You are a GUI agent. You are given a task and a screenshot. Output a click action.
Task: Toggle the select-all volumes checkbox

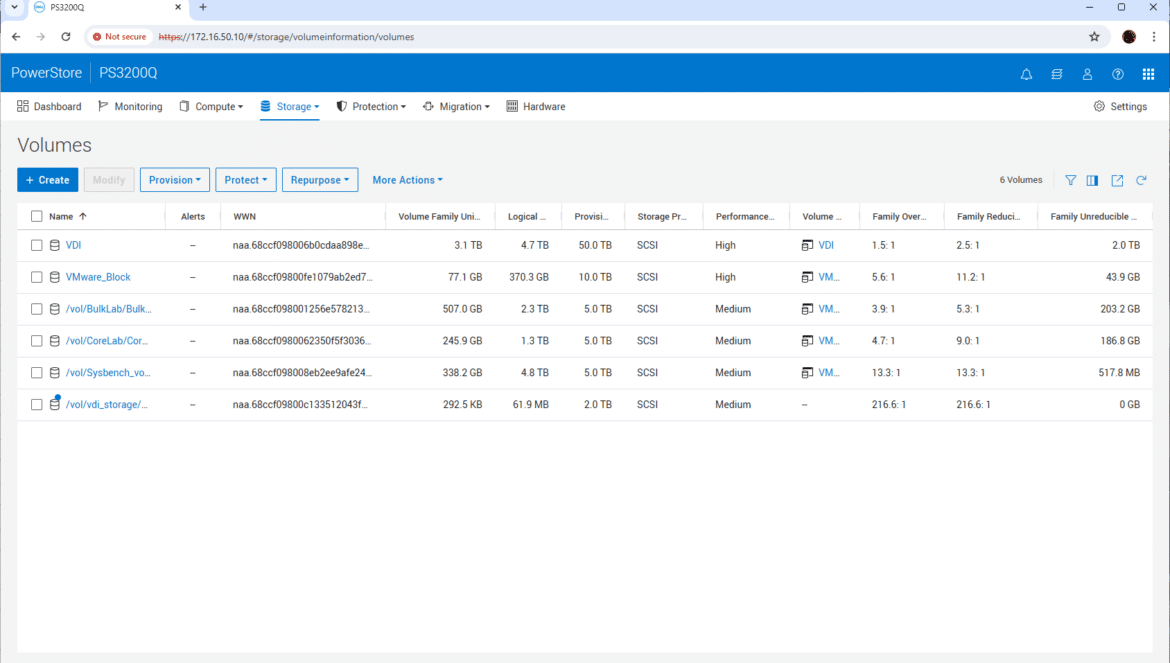tap(37, 216)
